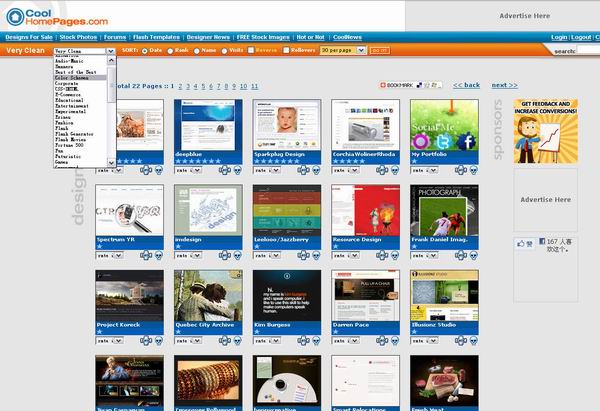Click the Login link

[x=559, y=37]
